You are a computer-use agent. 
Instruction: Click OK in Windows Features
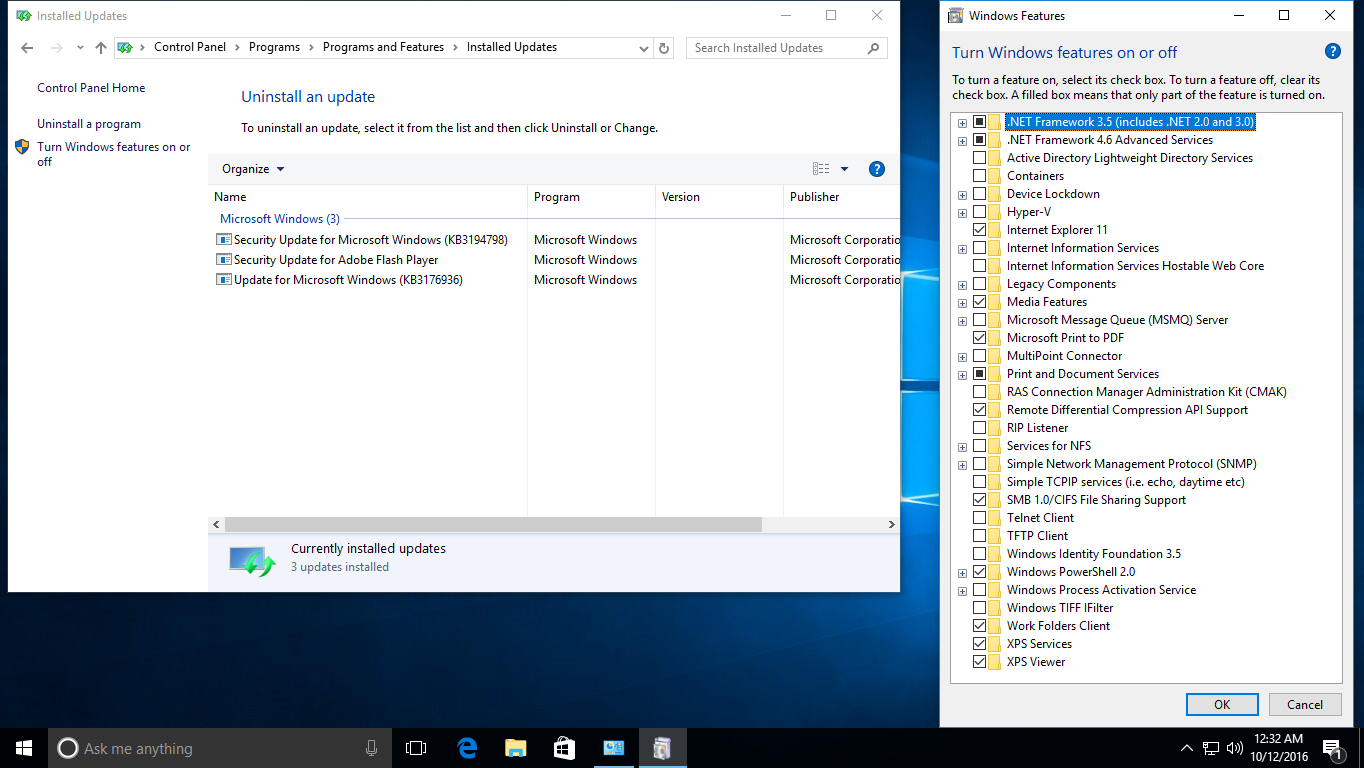click(1222, 704)
